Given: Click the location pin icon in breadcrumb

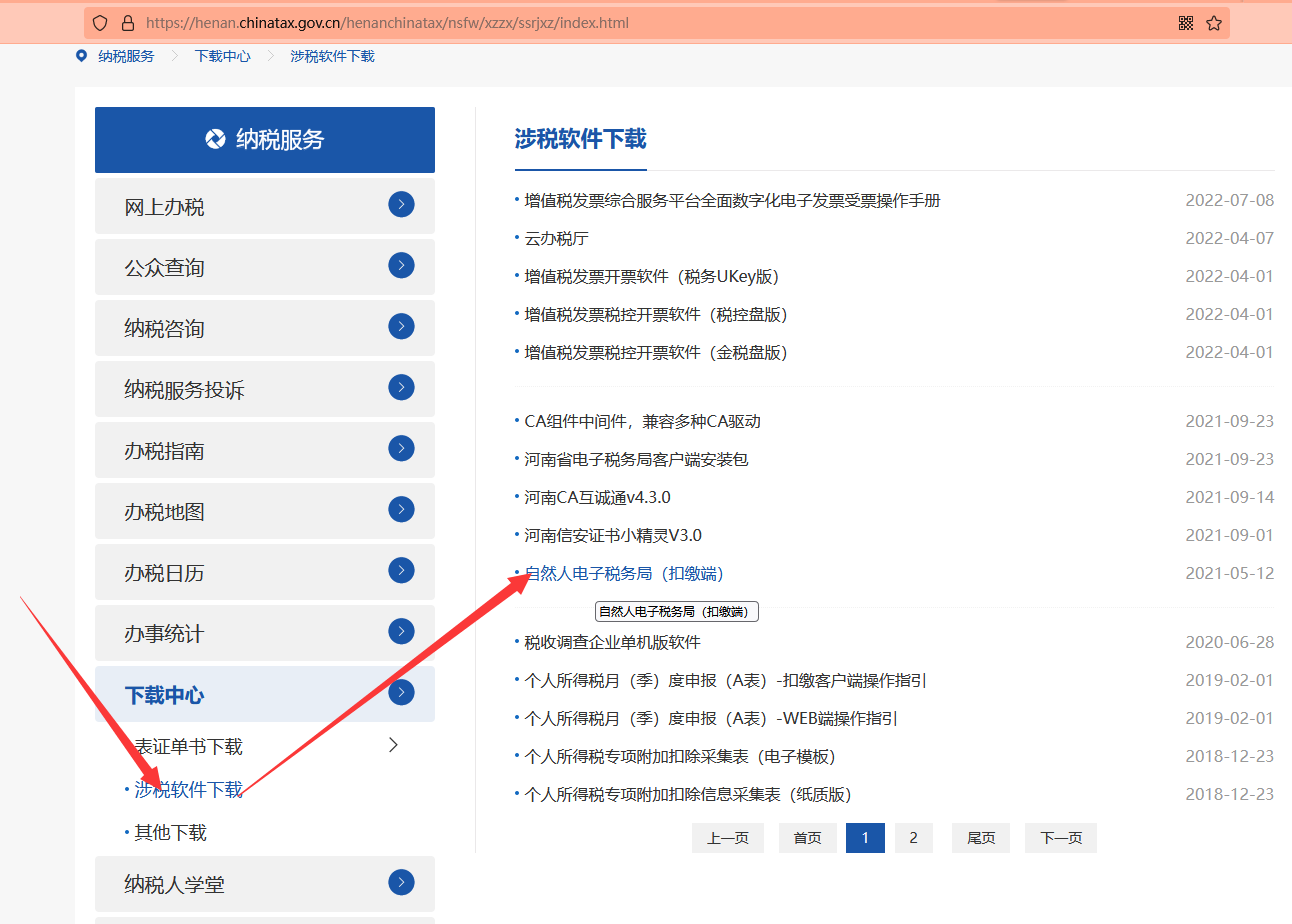Looking at the screenshot, I should point(81,56).
